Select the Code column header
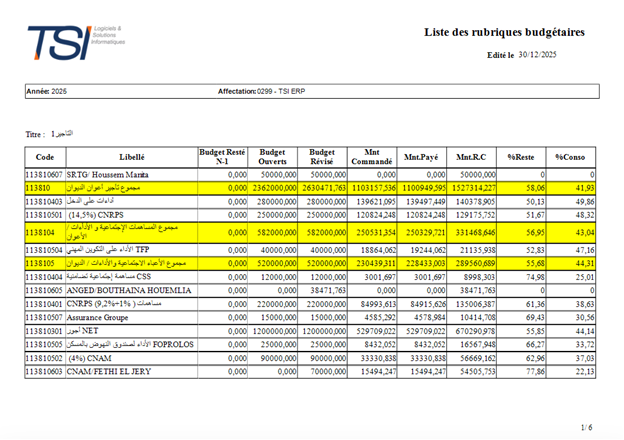624x440 pixels. 45,157
